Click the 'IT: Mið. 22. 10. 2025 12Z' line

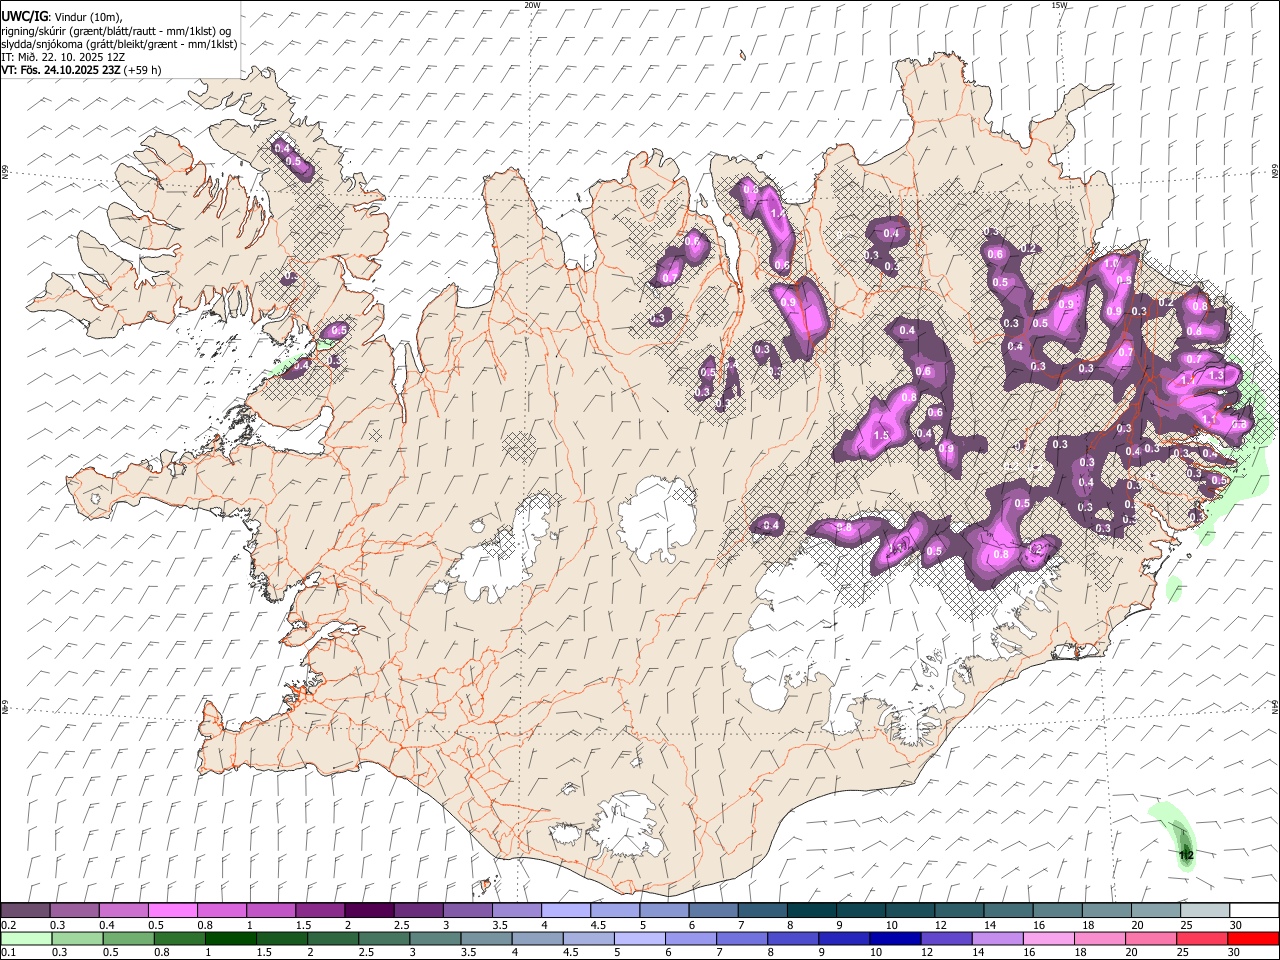(x=63, y=57)
